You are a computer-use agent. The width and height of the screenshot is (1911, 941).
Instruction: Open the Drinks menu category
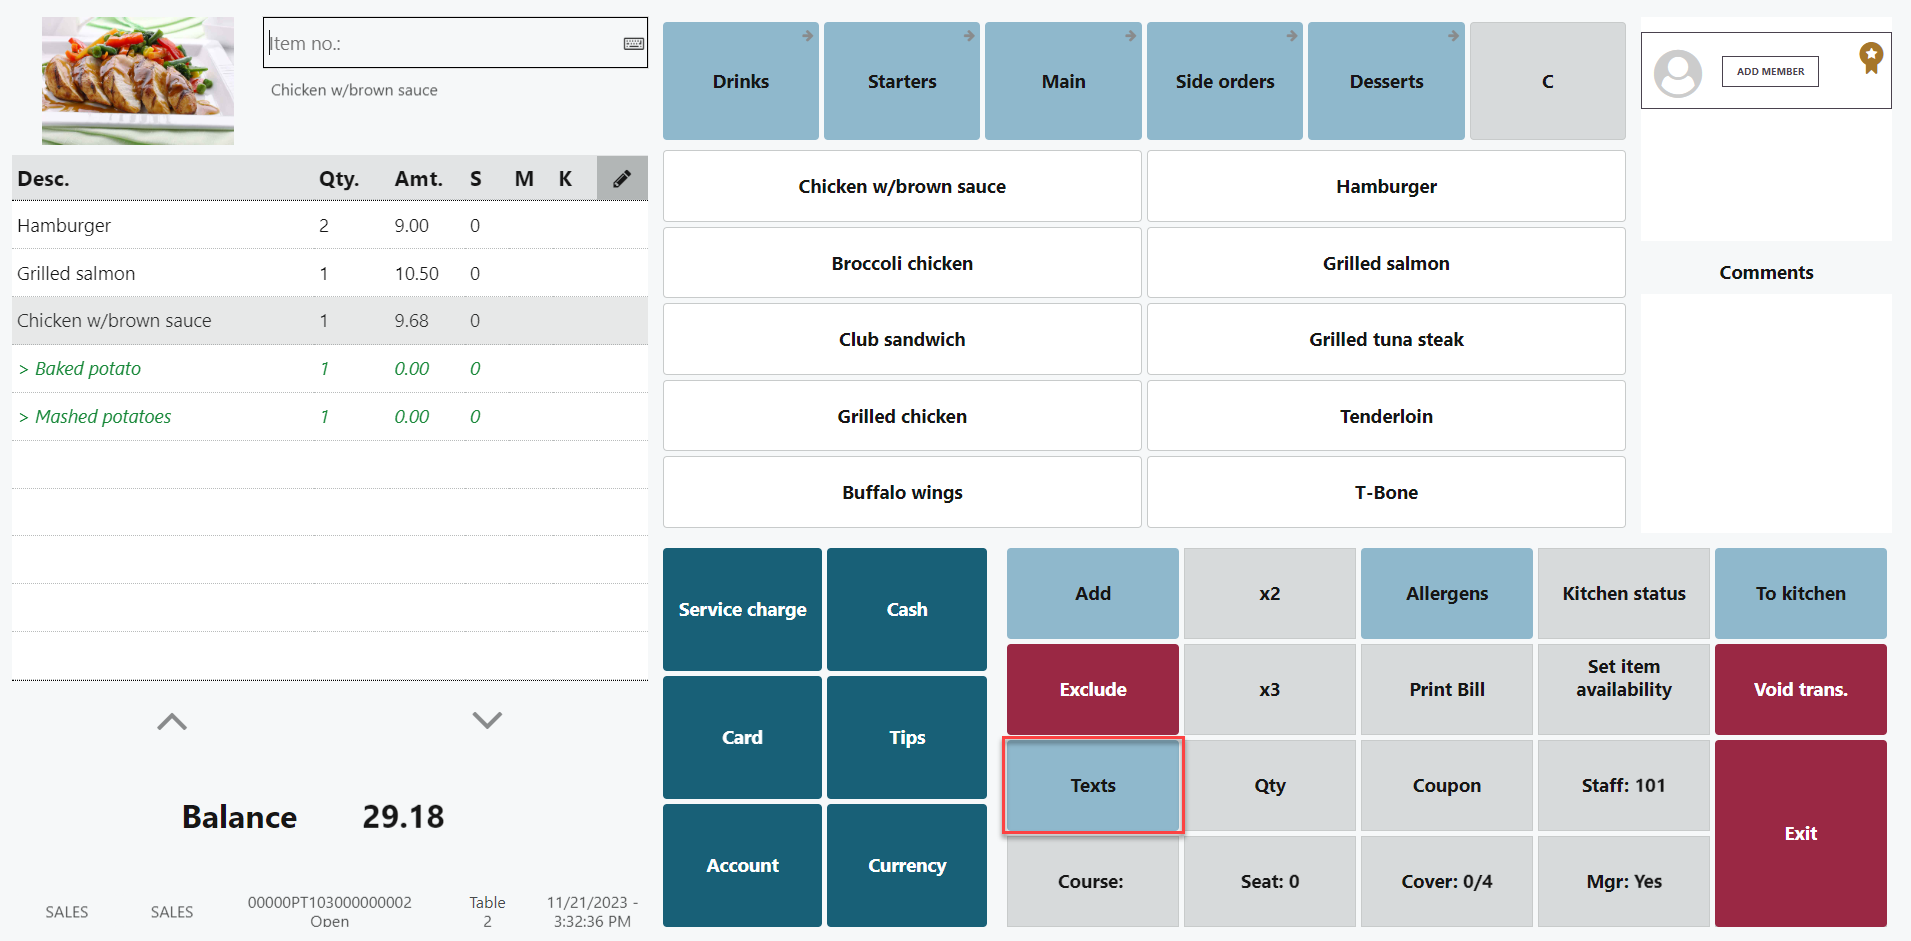[741, 81]
